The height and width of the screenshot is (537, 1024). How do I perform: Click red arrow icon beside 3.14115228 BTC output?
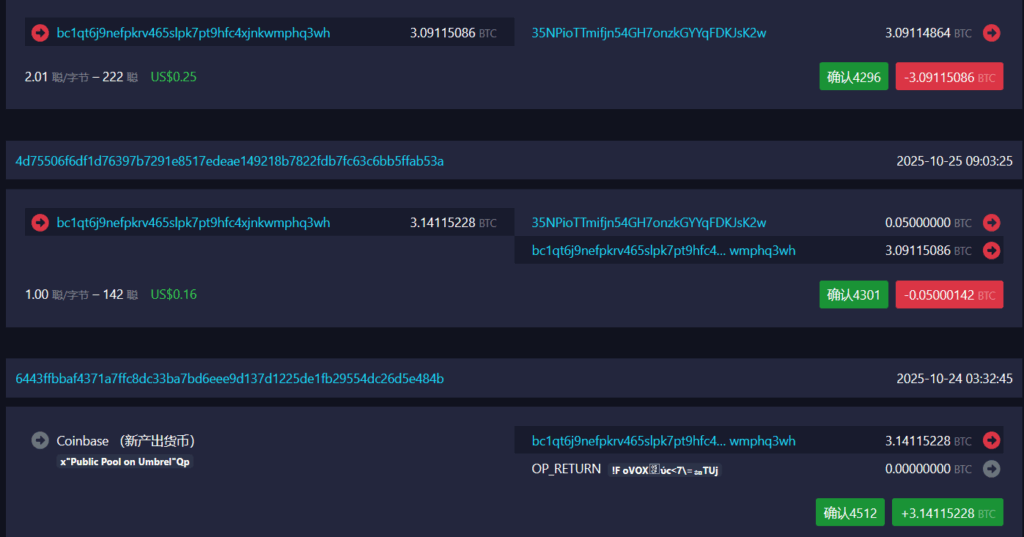(x=991, y=440)
